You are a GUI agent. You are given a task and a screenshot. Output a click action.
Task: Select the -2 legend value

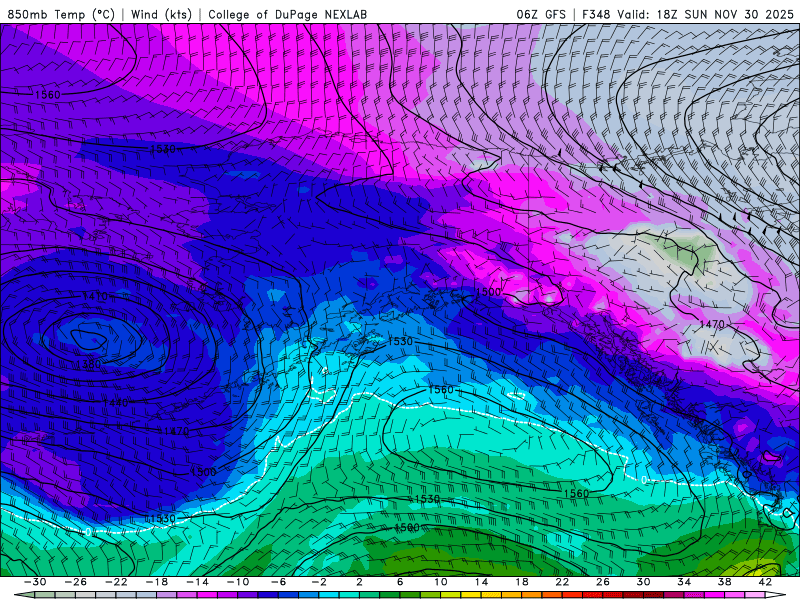coord(319,582)
